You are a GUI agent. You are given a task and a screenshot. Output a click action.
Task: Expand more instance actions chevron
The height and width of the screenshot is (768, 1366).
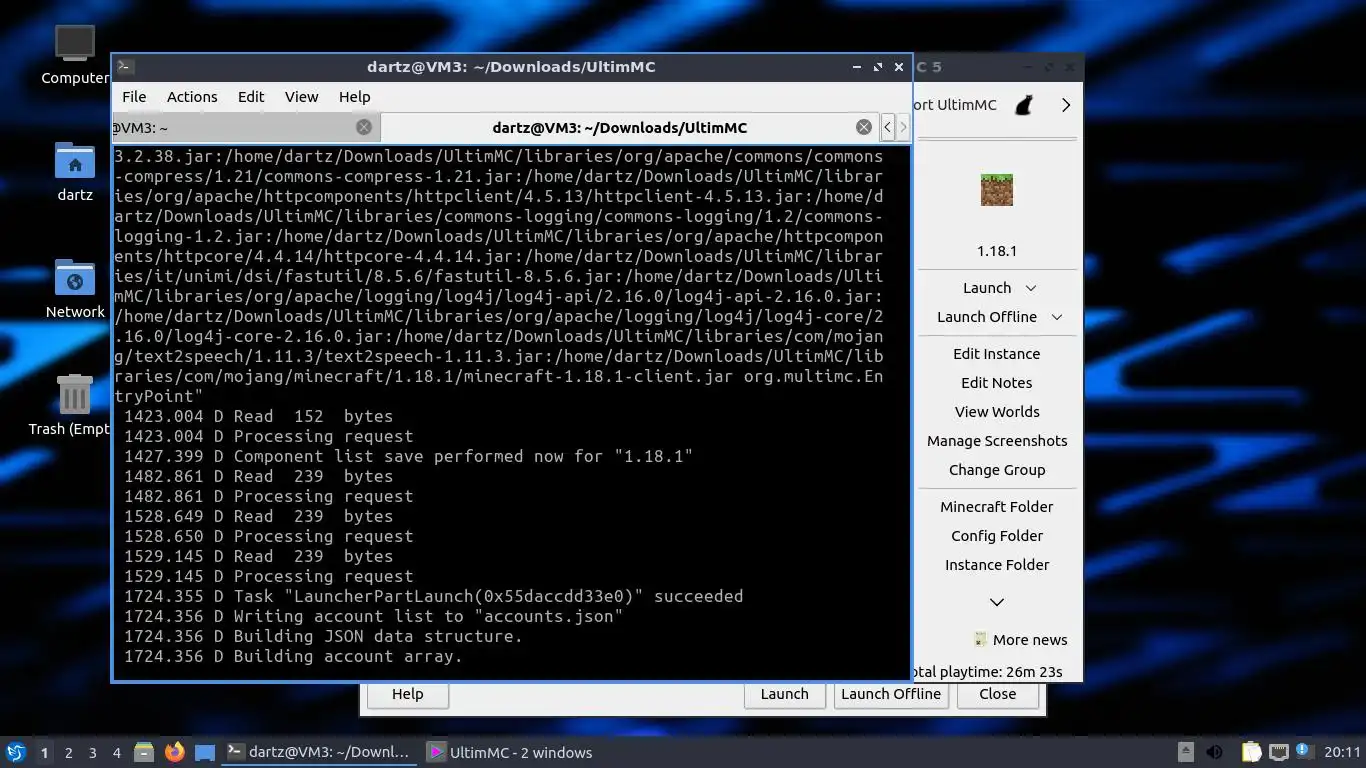pos(997,602)
